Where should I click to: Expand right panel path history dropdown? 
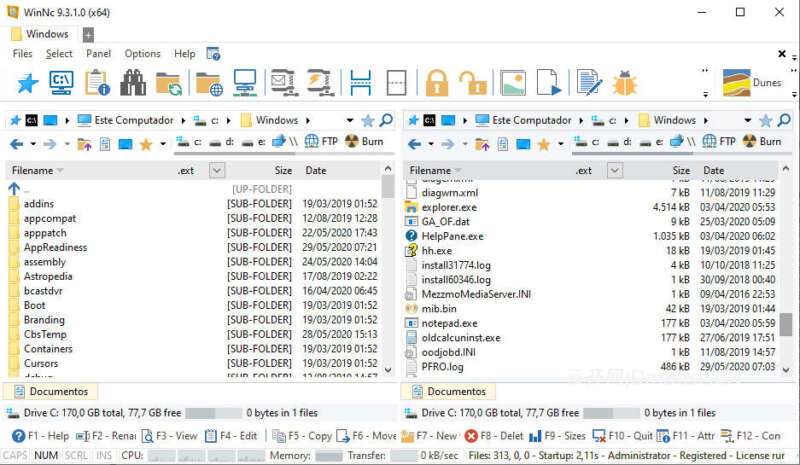(748, 120)
